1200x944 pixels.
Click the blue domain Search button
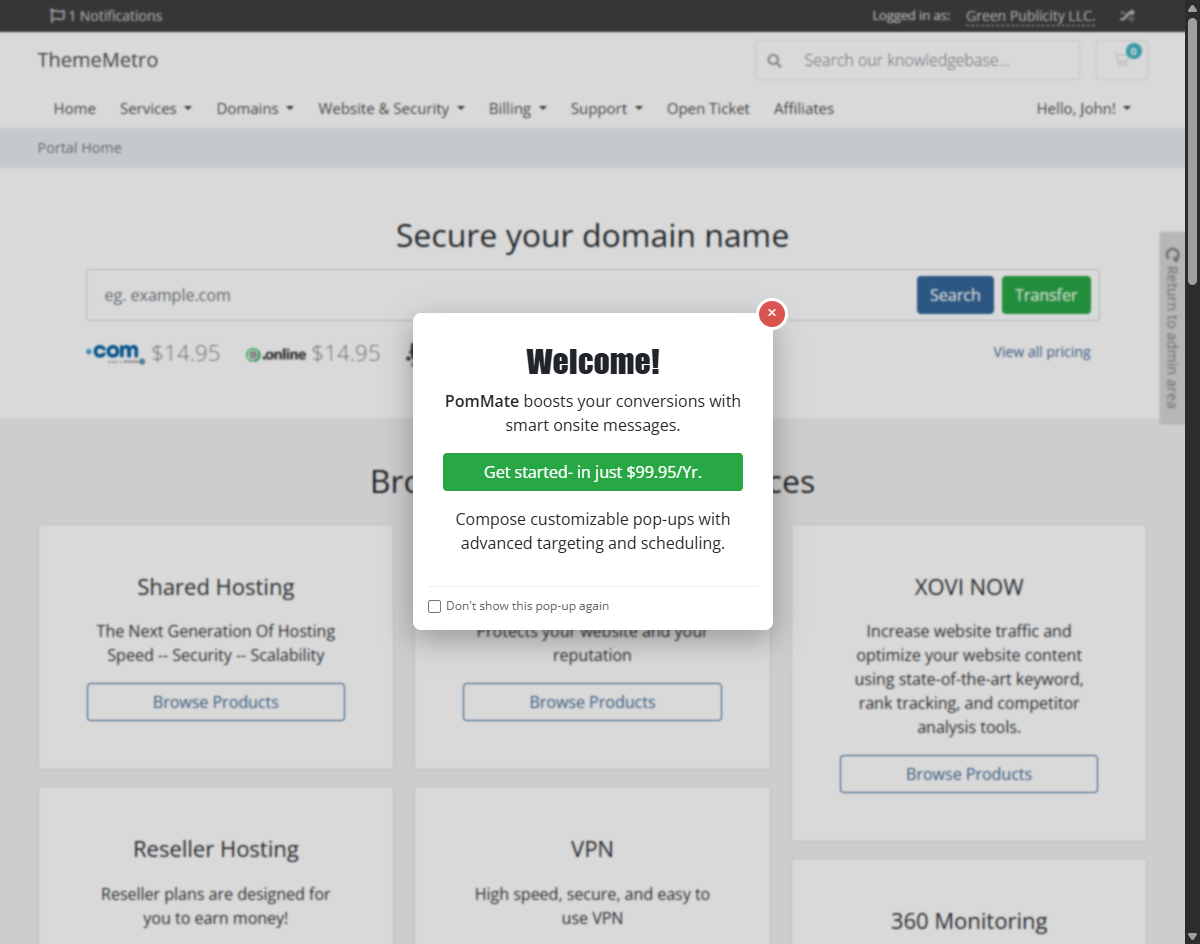pyautogui.click(x=955, y=295)
